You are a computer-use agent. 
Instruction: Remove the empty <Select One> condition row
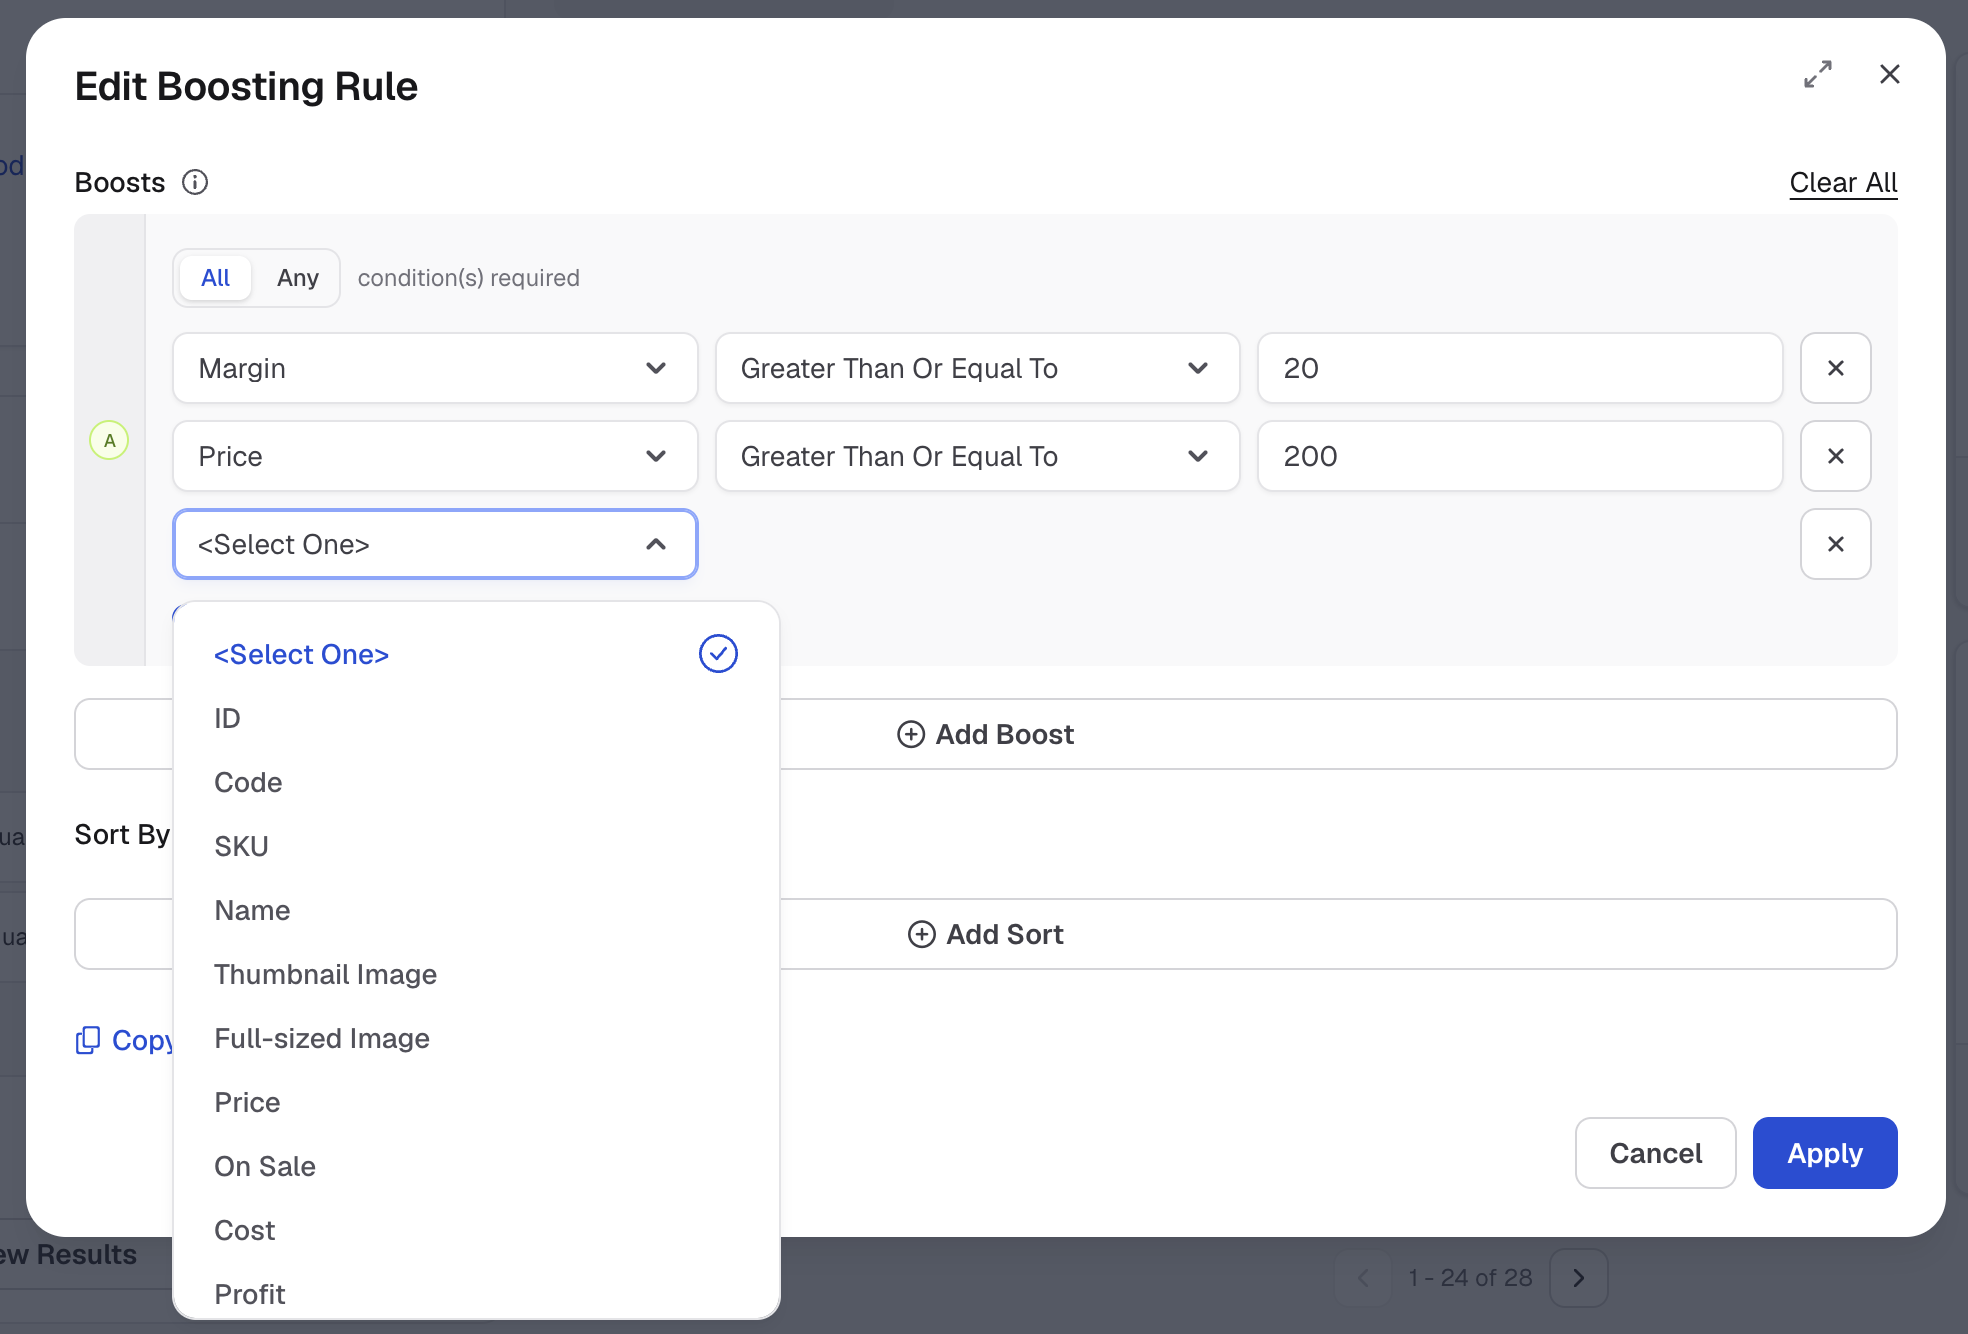click(x=1836, y=544)
